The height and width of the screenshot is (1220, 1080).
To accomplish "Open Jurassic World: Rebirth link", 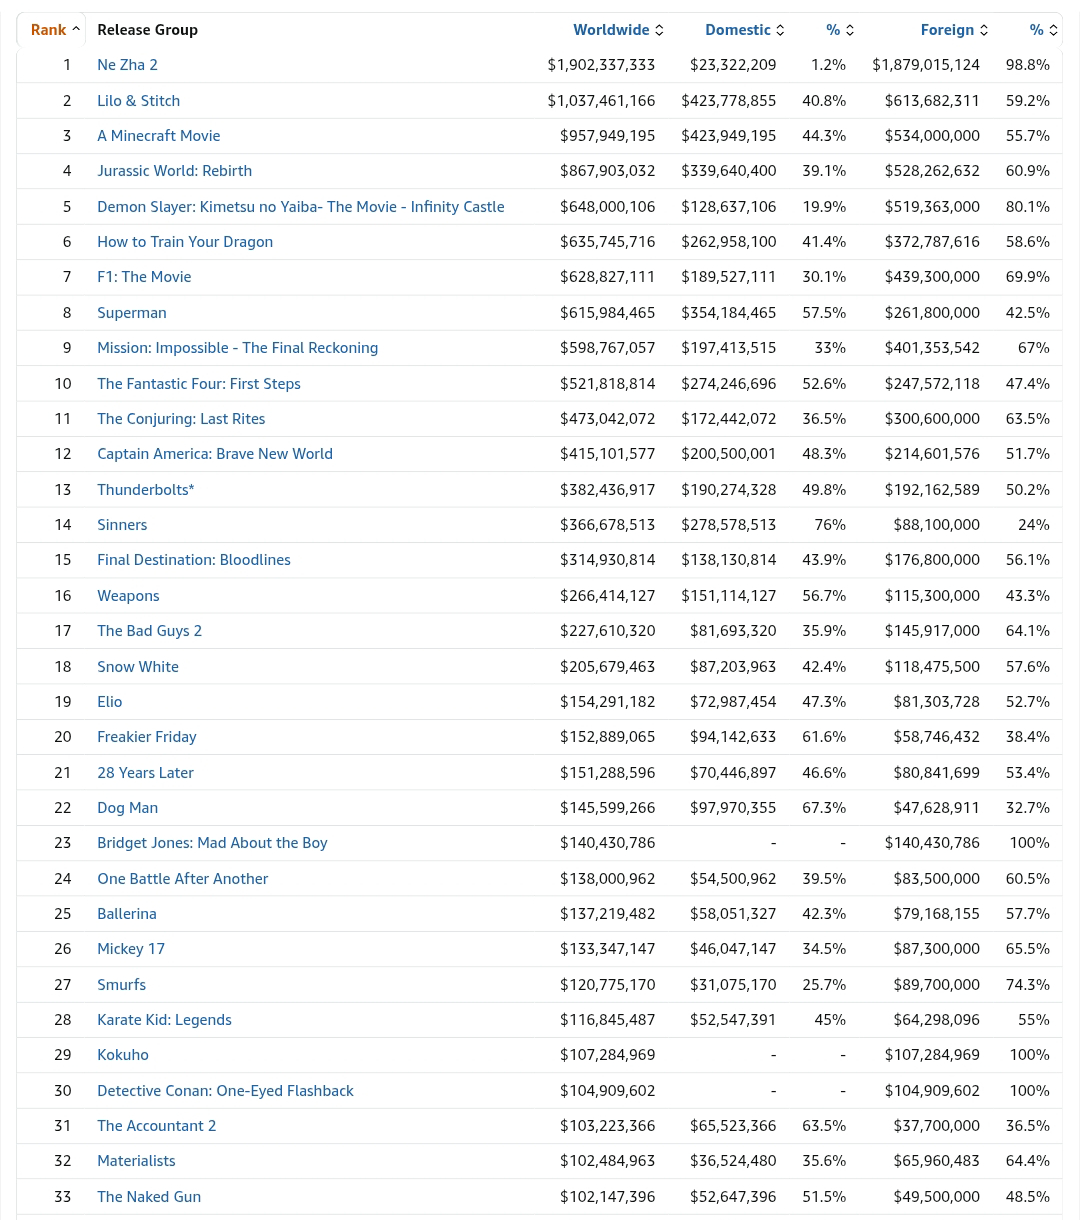I will coord(174,171).
